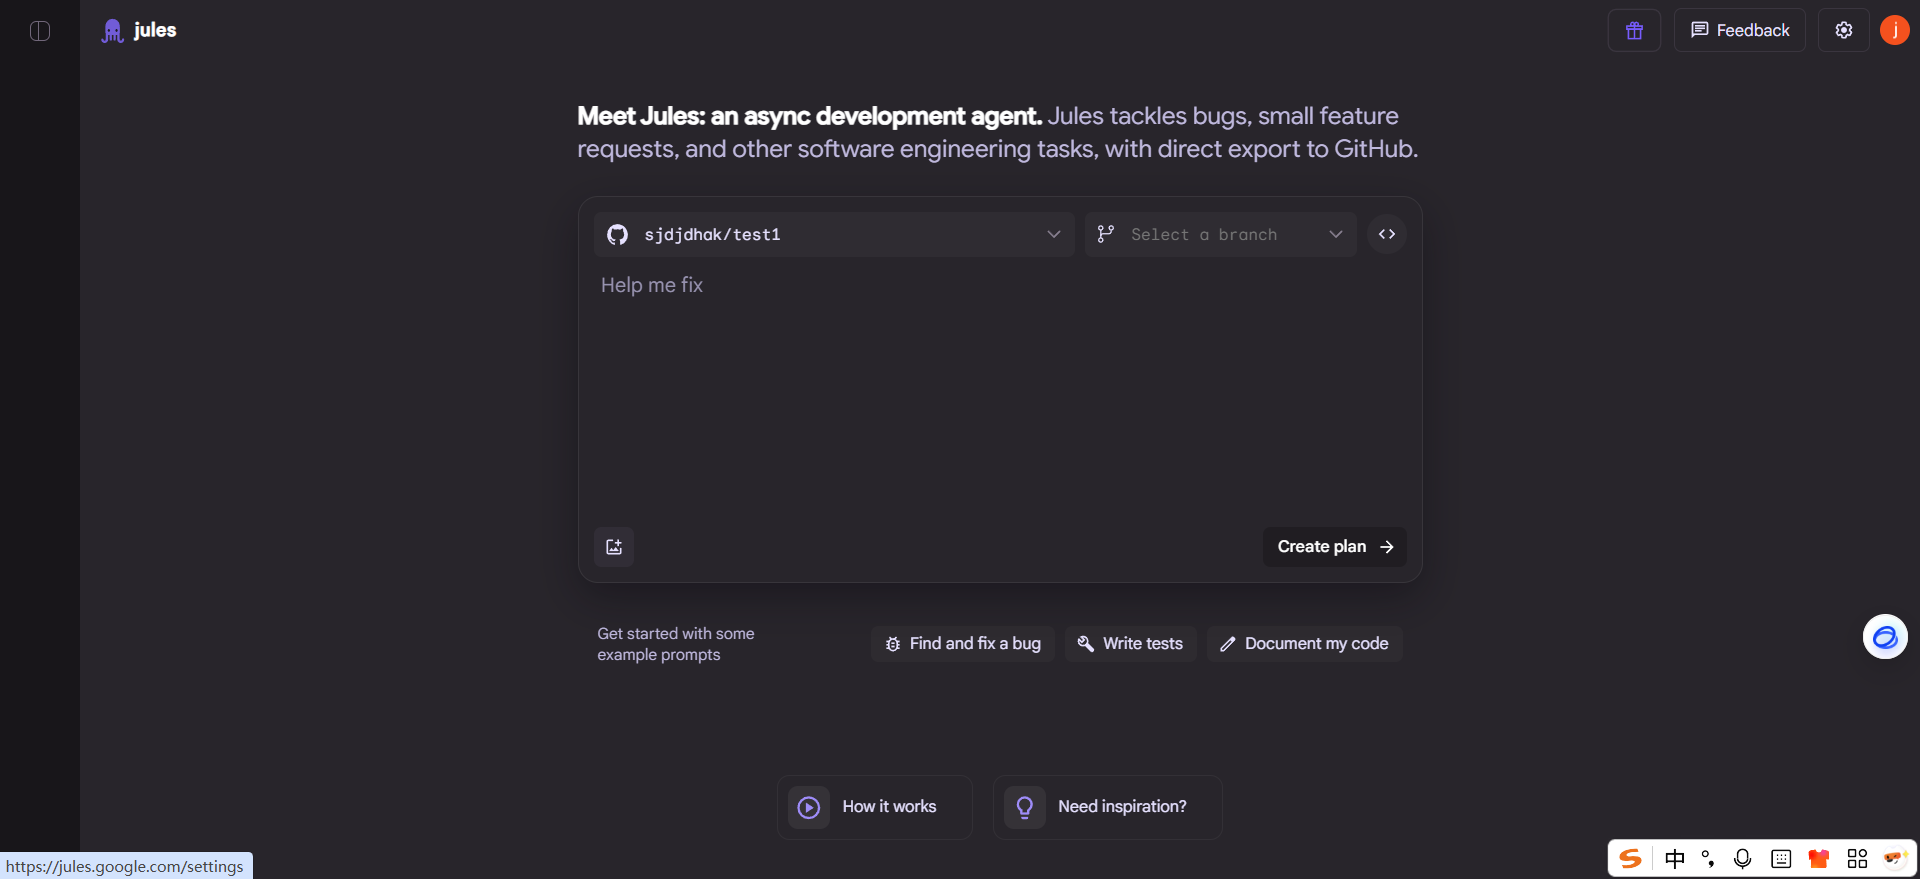Focus the Help me fix prompt box
The image size is (1920, 879).
tap(1000, 390)
